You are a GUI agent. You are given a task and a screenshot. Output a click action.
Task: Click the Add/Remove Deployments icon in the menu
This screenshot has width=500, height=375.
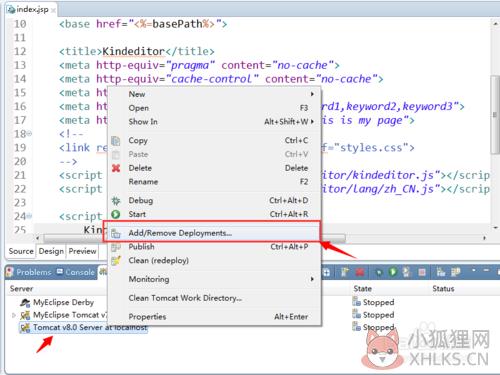[x=116, y=233]
